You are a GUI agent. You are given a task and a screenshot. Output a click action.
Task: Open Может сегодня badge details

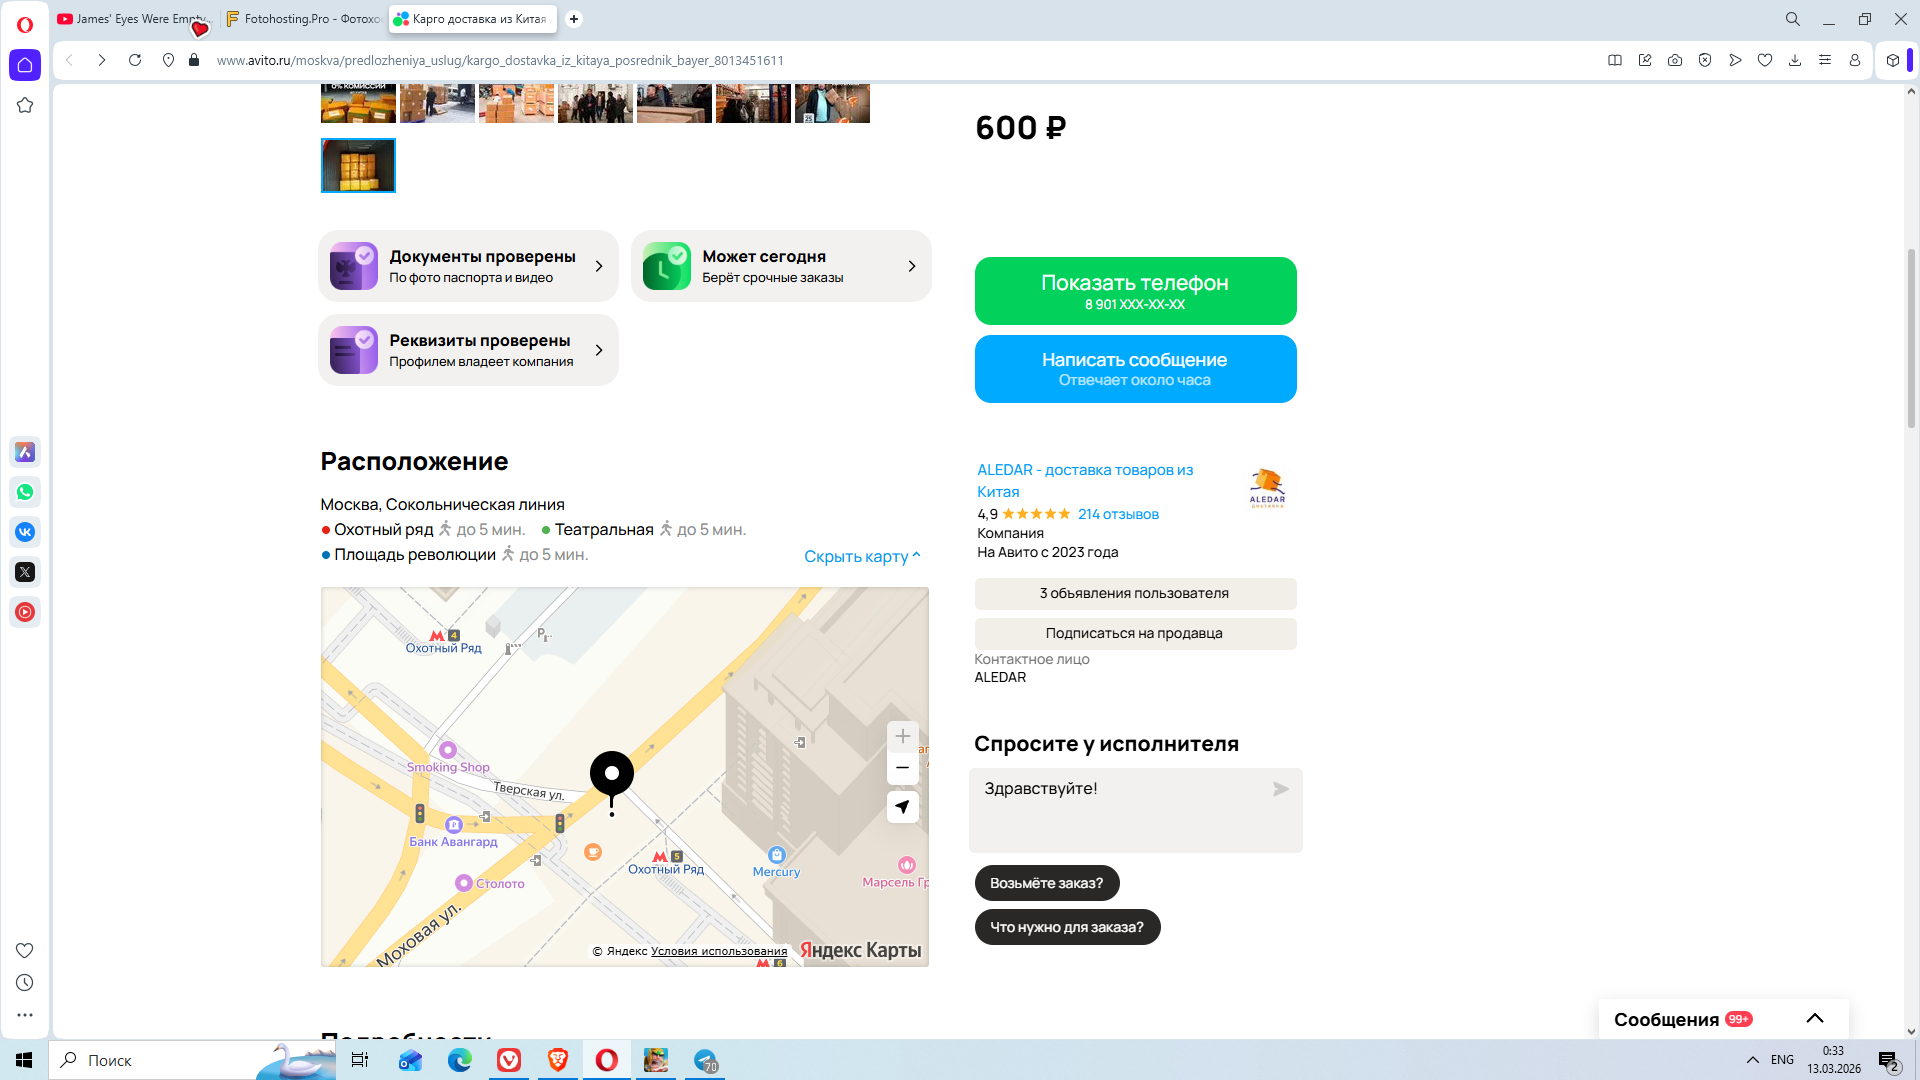click(780, 266)
